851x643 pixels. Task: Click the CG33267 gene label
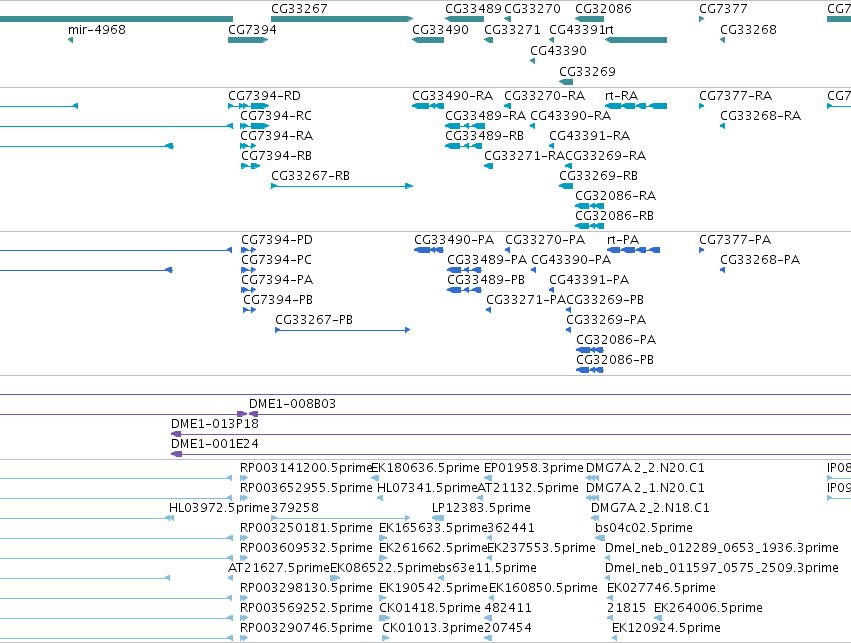pos(299,9)
